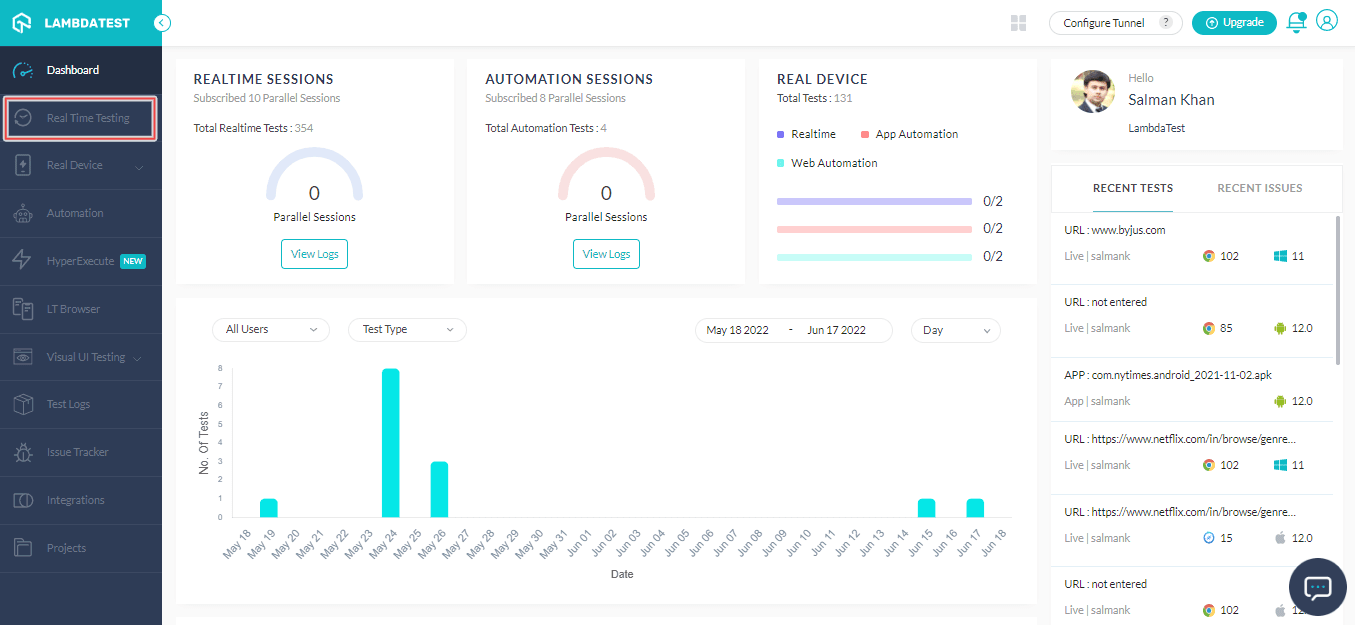1355x625 pixels.
Task: Toggle the Realtime legend series
Action: pyautogui.click(x=812, y=134)
